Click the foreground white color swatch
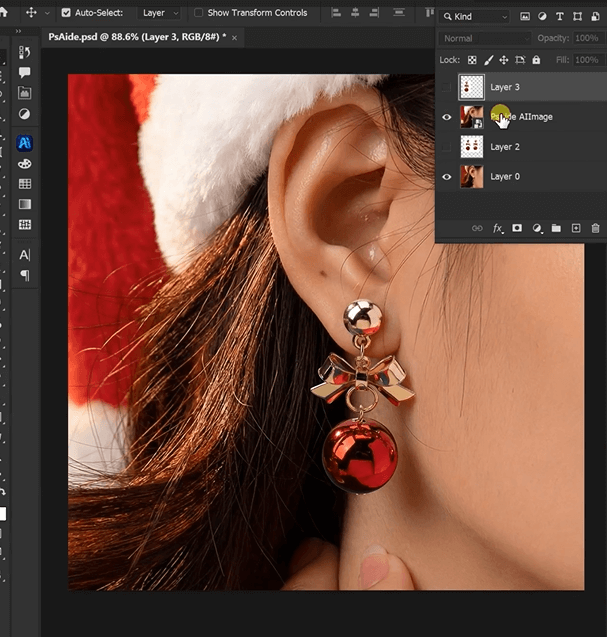The height and width of the screenshot is (637, 607). tap(2, 514)
